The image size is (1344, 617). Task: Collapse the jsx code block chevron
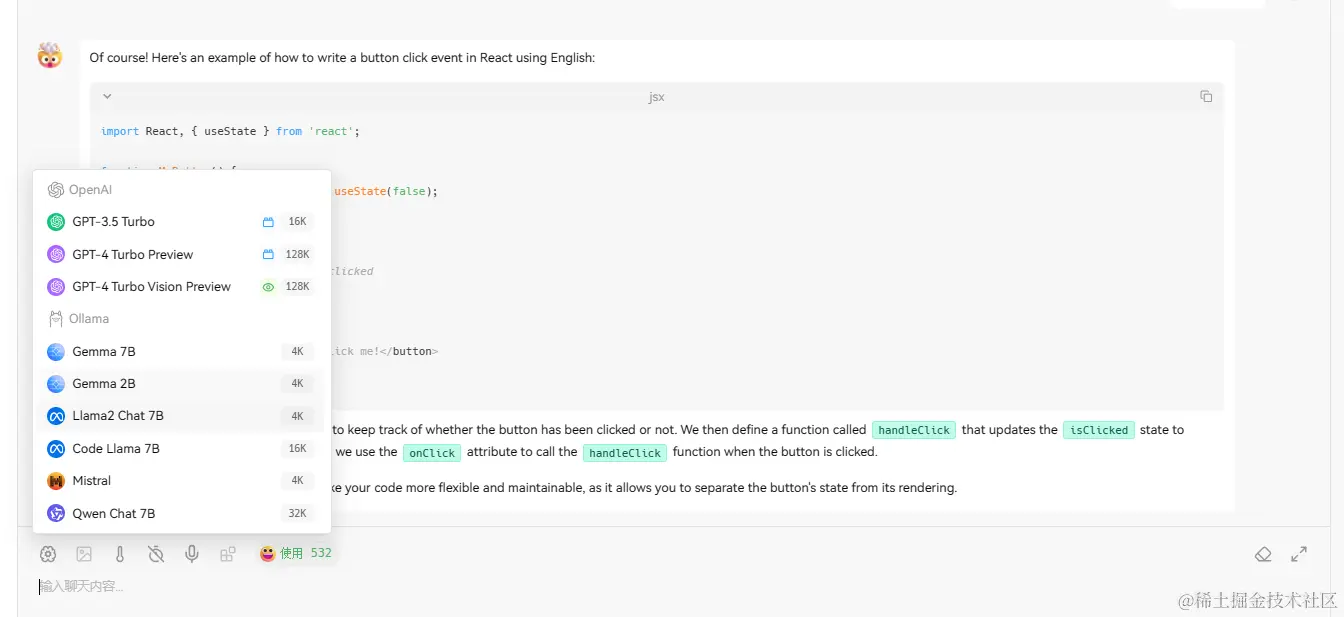tap(107, 97)
